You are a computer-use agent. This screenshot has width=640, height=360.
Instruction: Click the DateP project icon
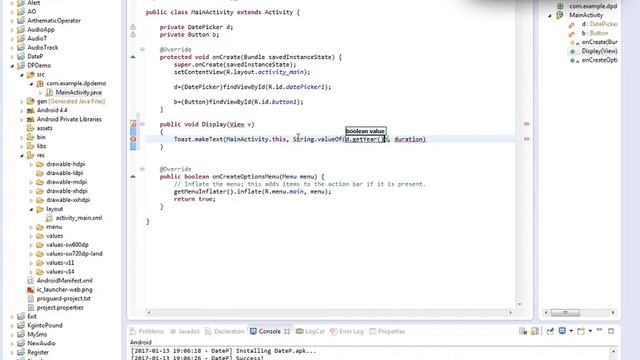point(21,56)
